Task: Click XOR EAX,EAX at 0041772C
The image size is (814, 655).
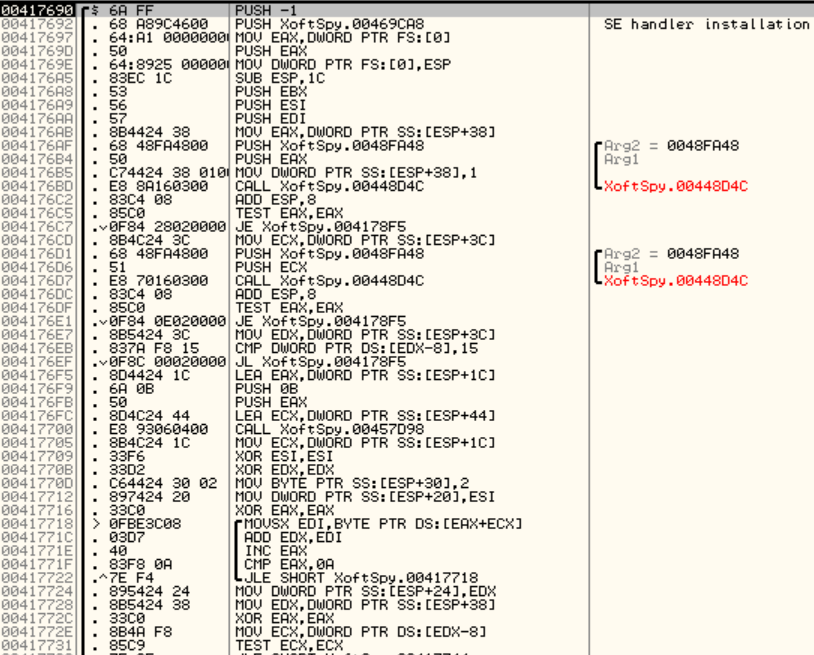Action: (x=284, y=618)
